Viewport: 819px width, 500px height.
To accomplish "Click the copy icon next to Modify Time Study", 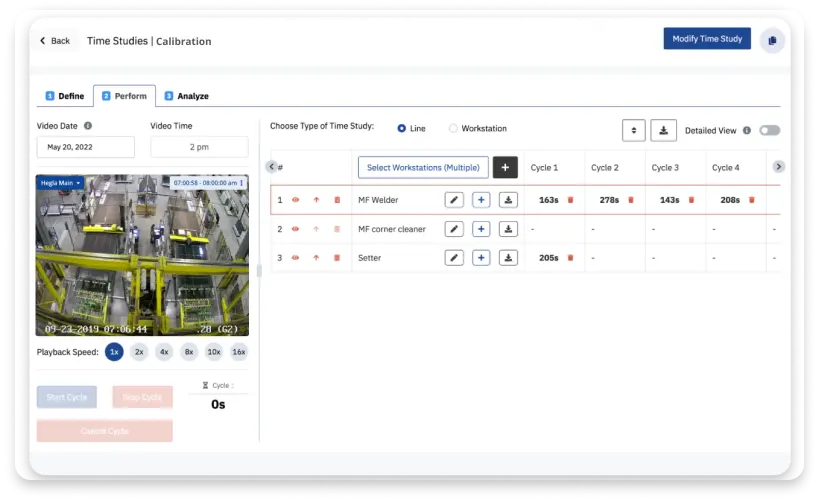I will pyautogui.click(x=771, y=40).
